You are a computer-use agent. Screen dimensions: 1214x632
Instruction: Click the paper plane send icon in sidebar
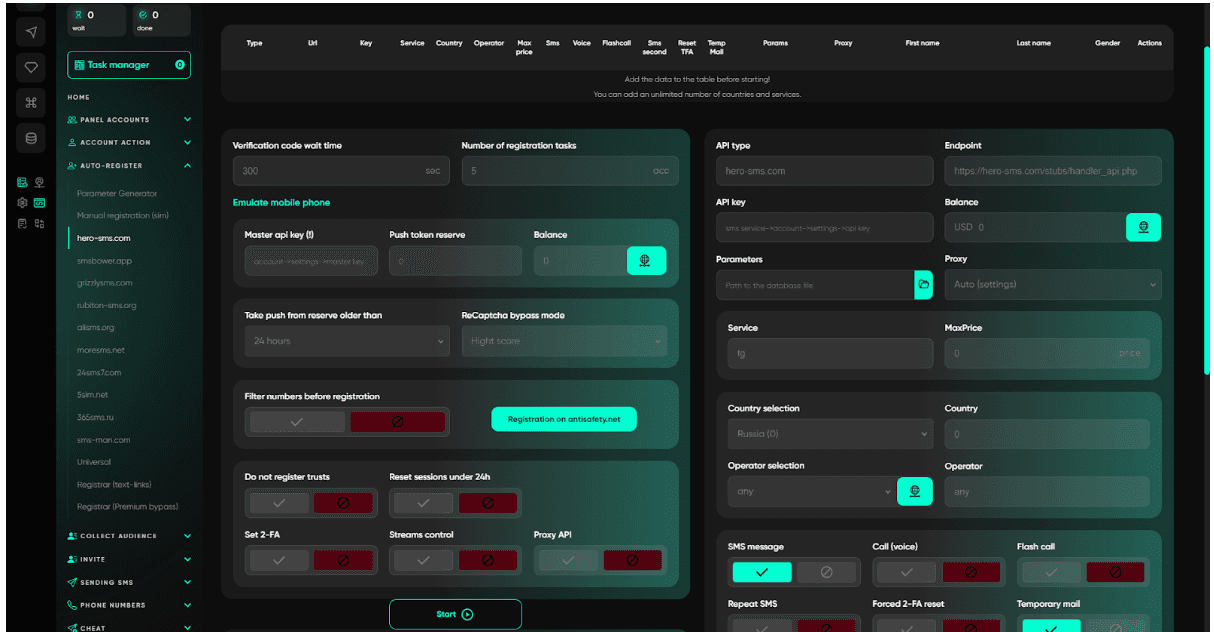[x=30, y=31]
